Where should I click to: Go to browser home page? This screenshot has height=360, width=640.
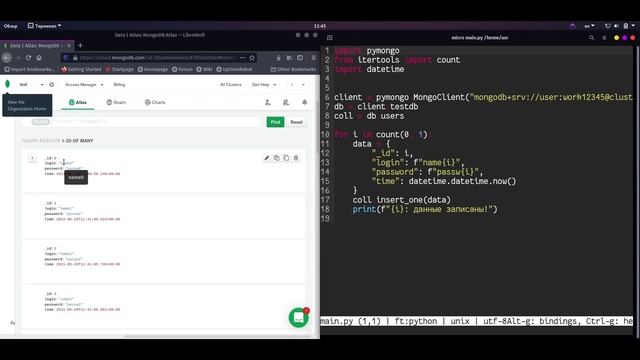pyautogui.click(x=39, y=58)
